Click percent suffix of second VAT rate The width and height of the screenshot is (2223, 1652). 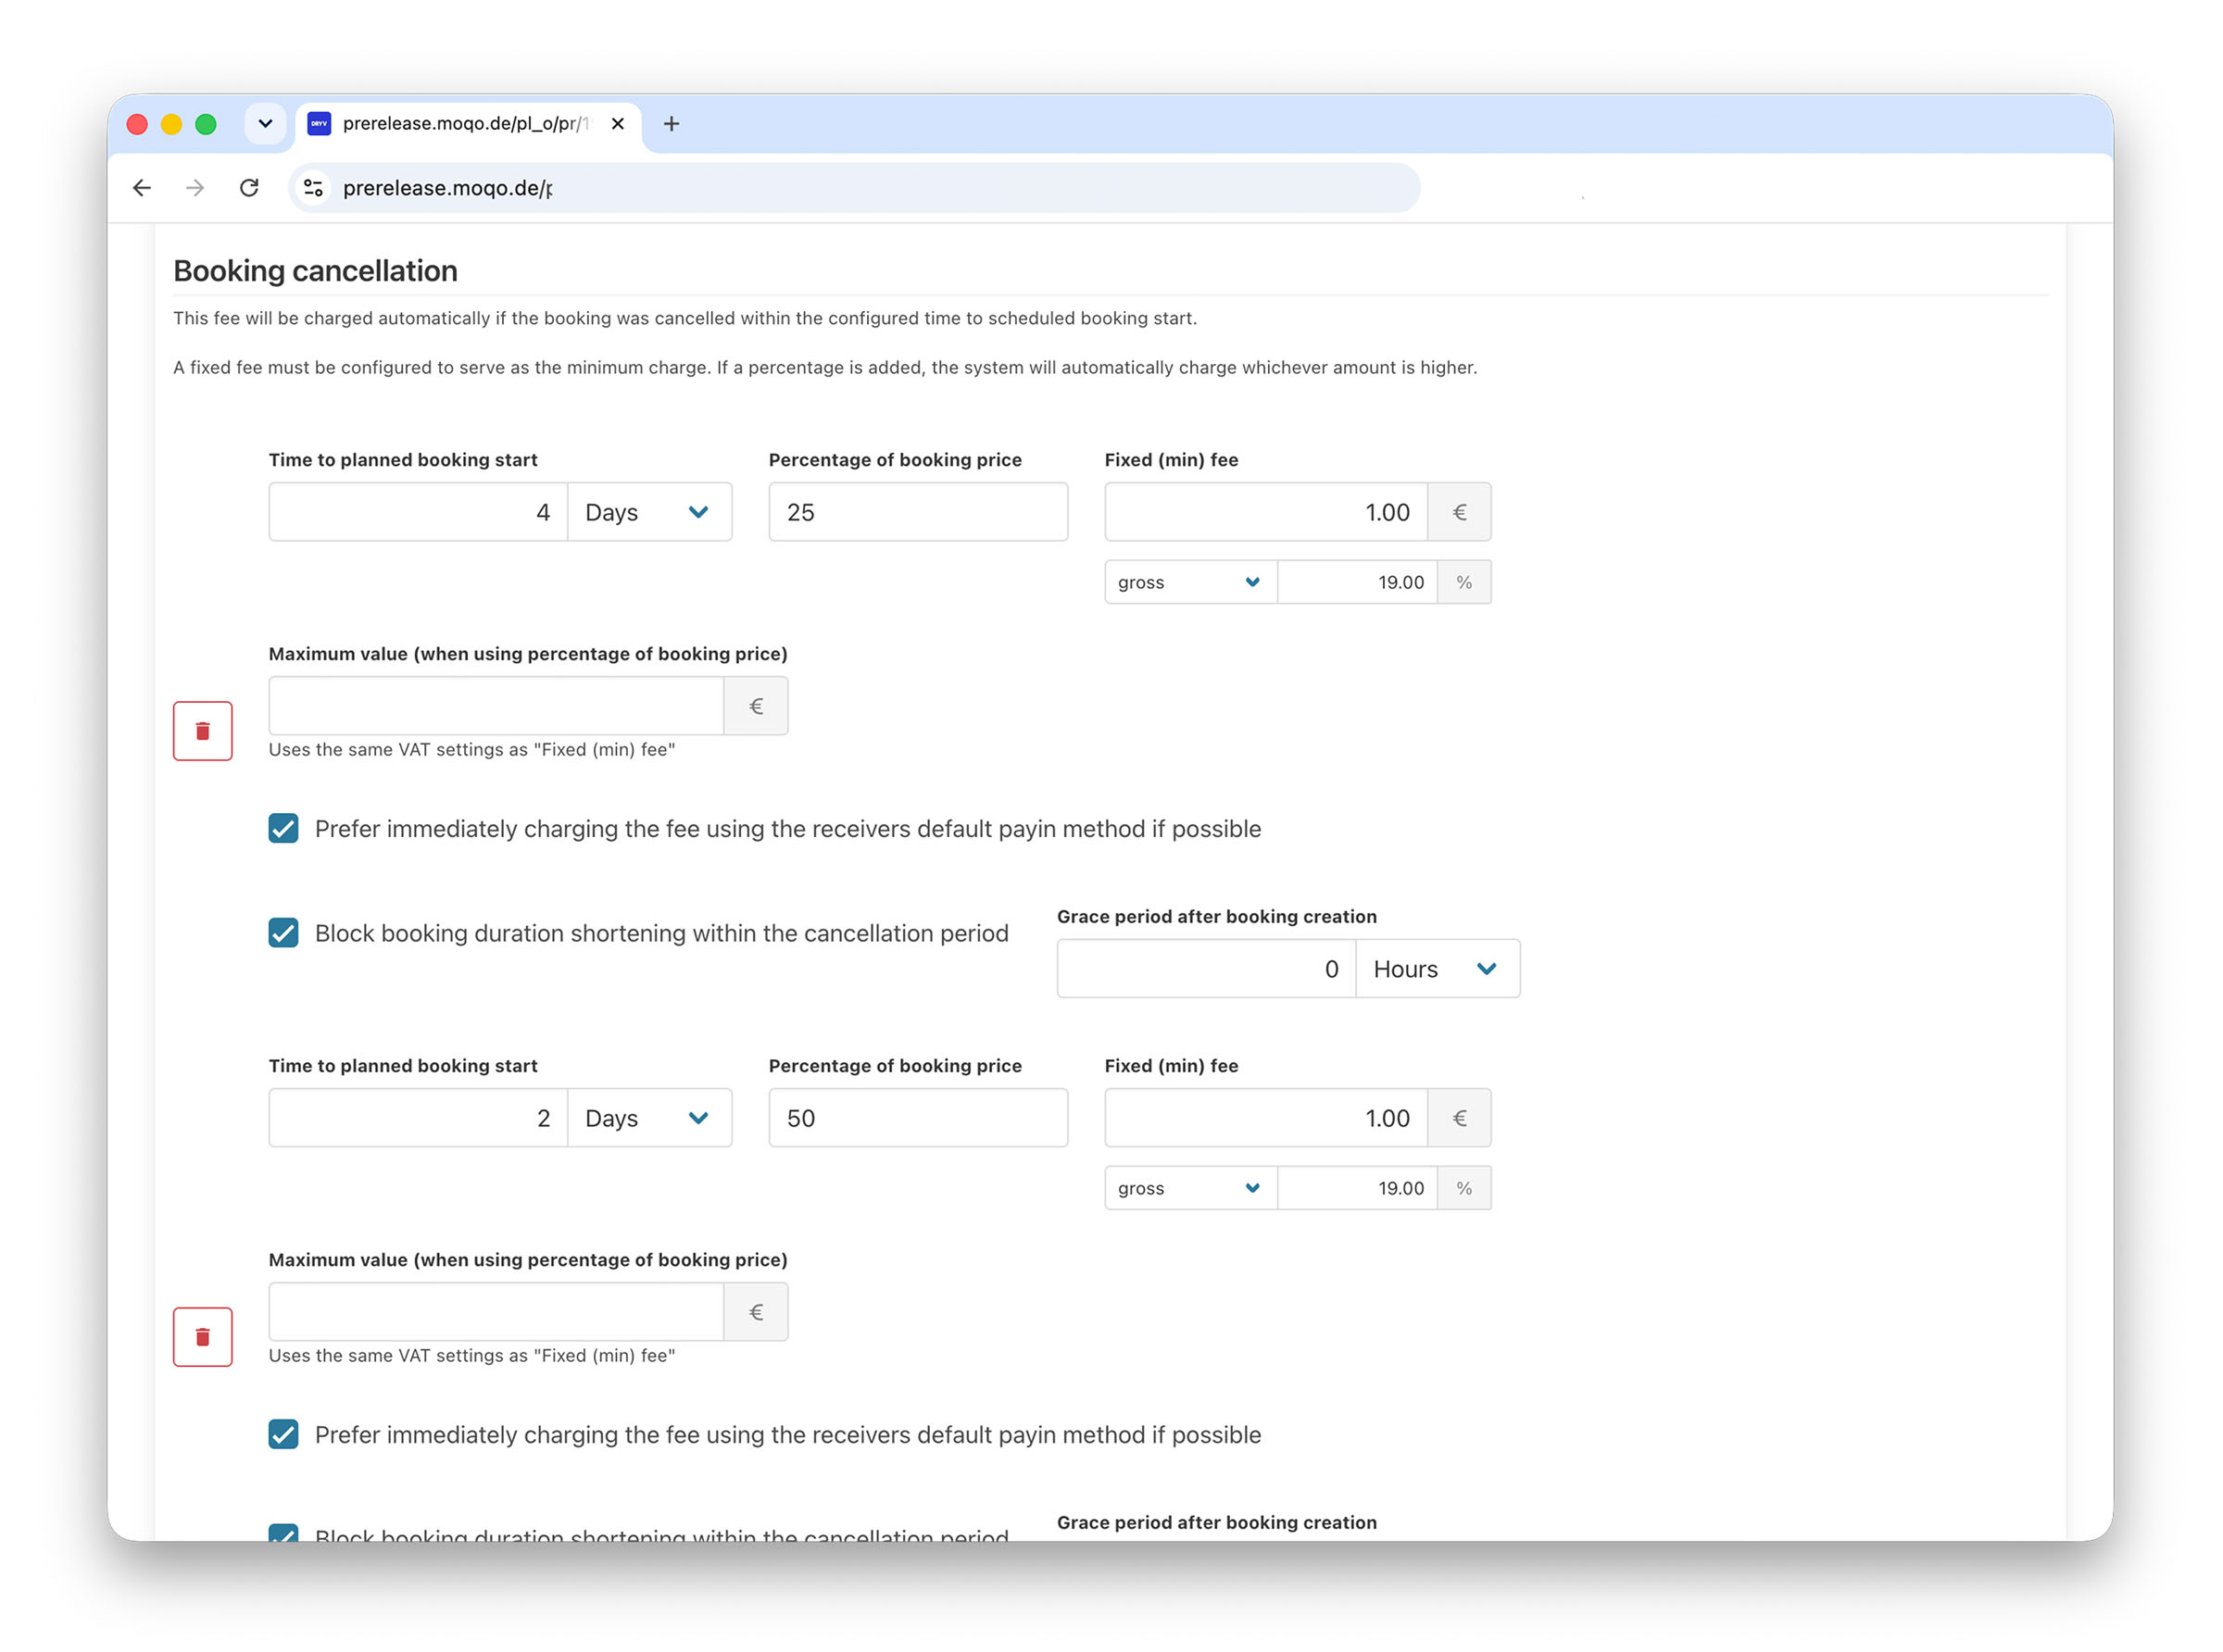pos(1464,1188)
